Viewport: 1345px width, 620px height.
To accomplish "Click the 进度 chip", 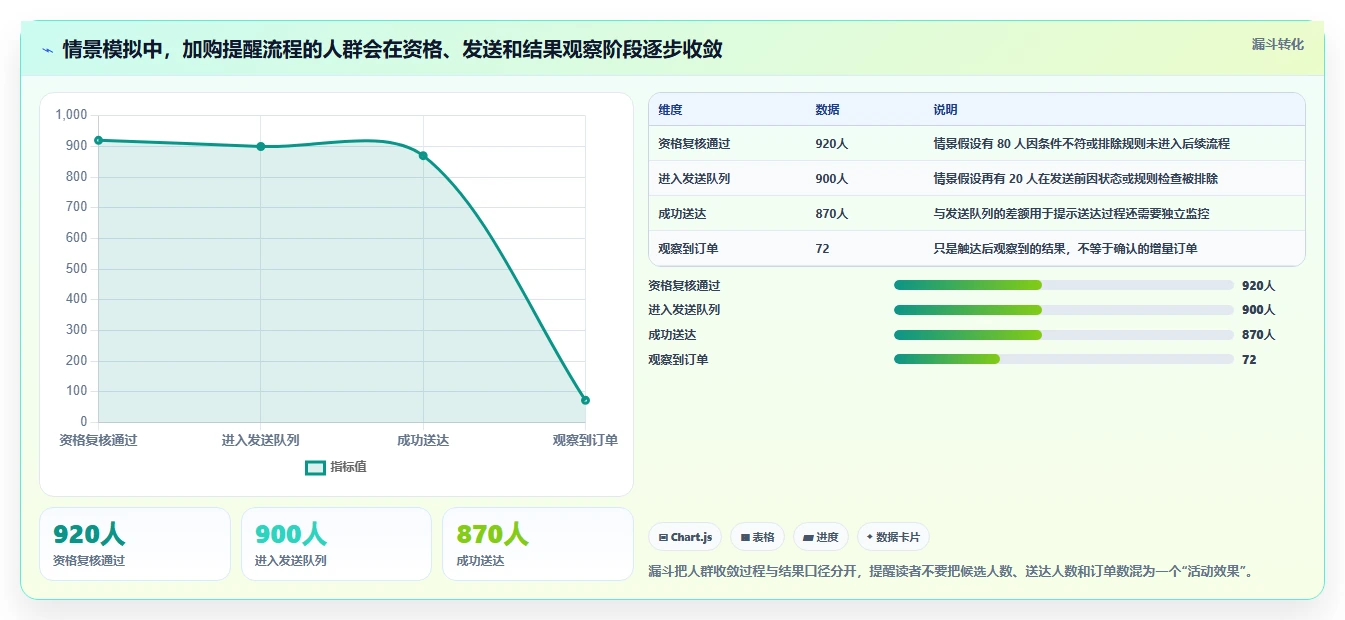I will click(820, 537).
